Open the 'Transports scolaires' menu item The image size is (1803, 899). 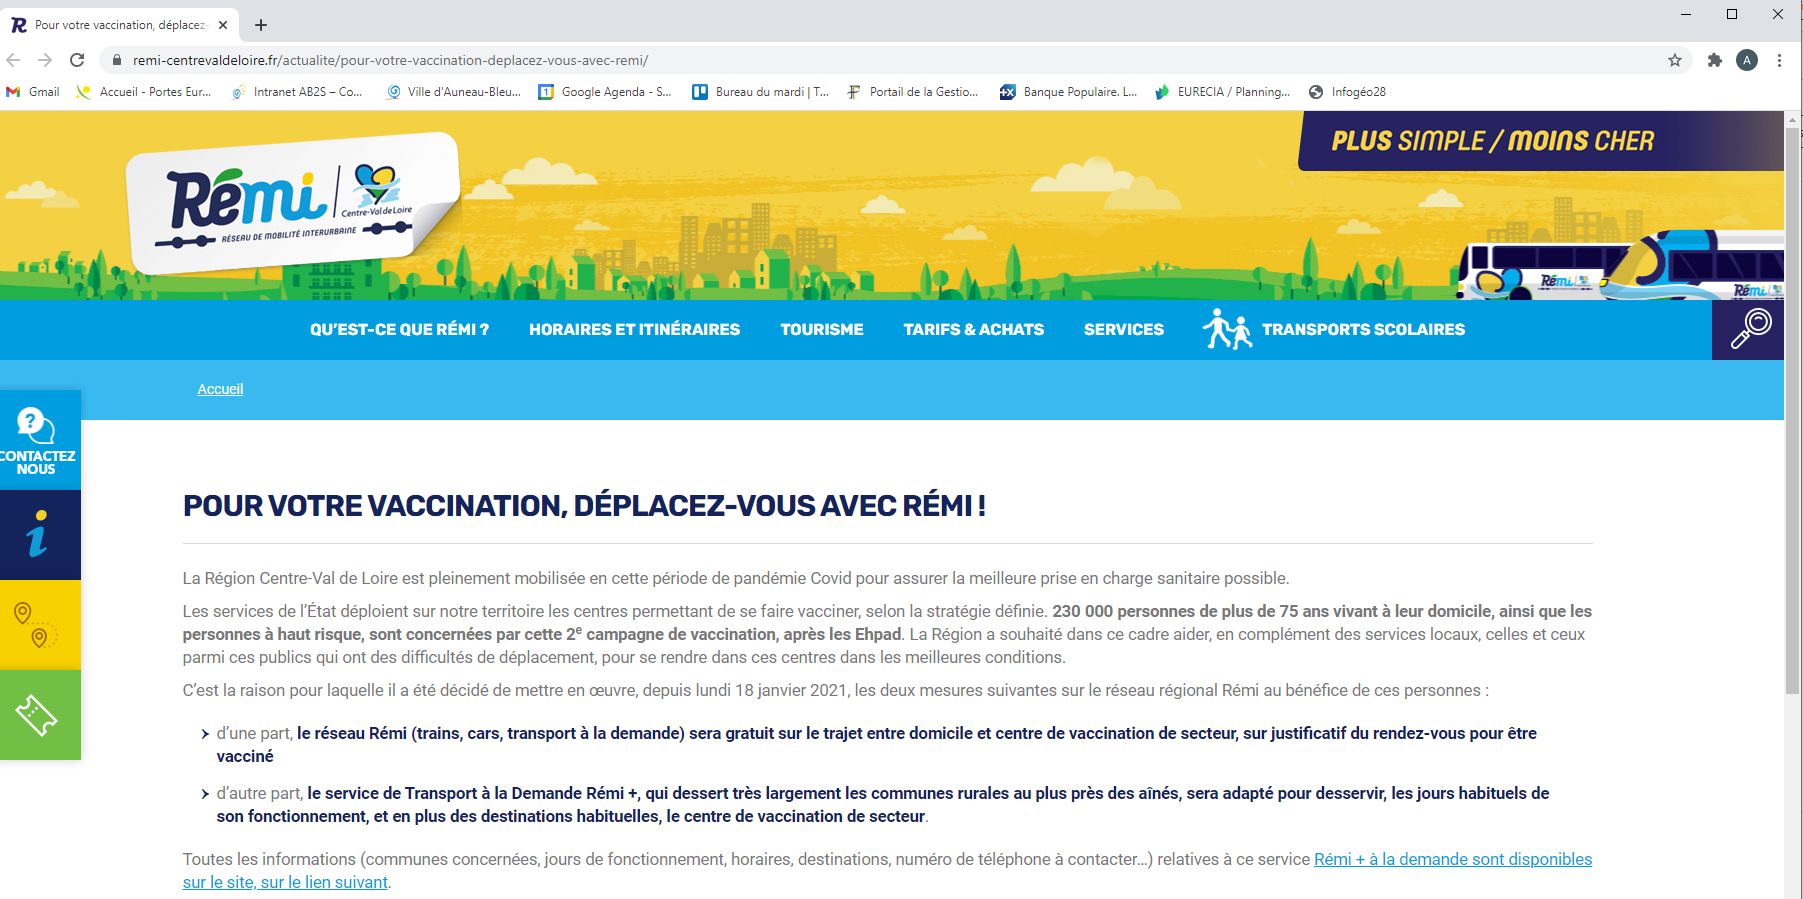point(1363,330)
